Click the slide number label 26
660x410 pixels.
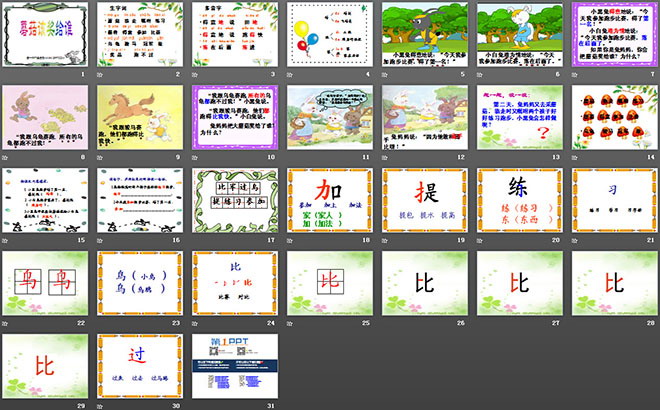(x=461, y=323)
